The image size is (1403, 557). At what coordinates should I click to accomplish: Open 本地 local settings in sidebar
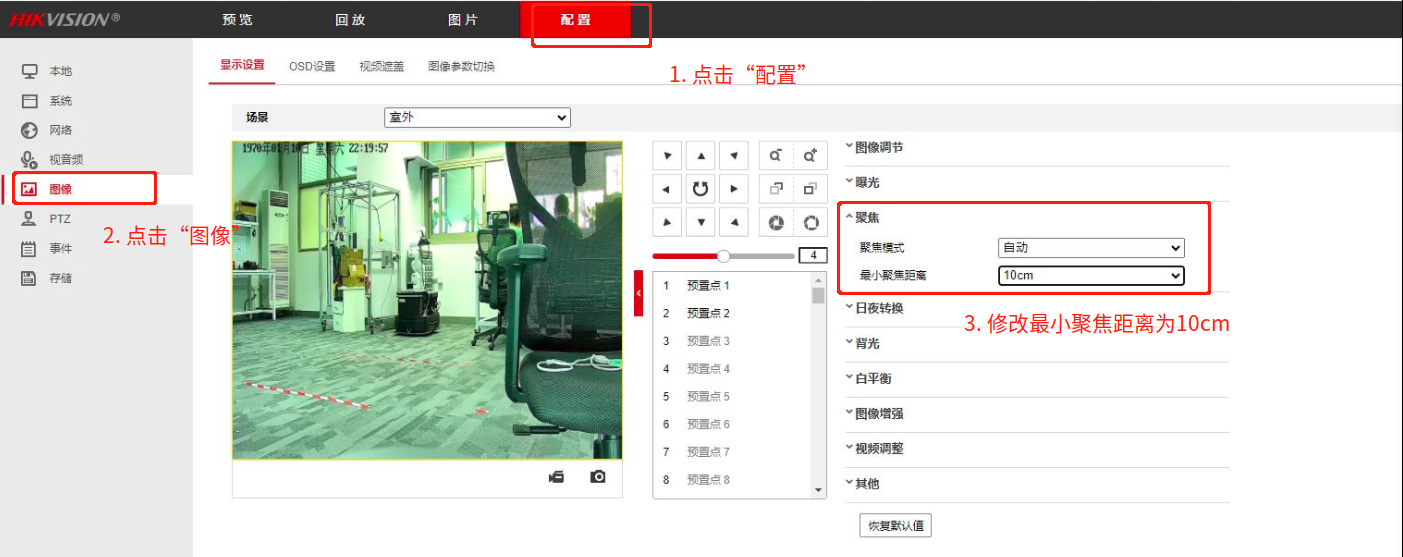(61, 71)
